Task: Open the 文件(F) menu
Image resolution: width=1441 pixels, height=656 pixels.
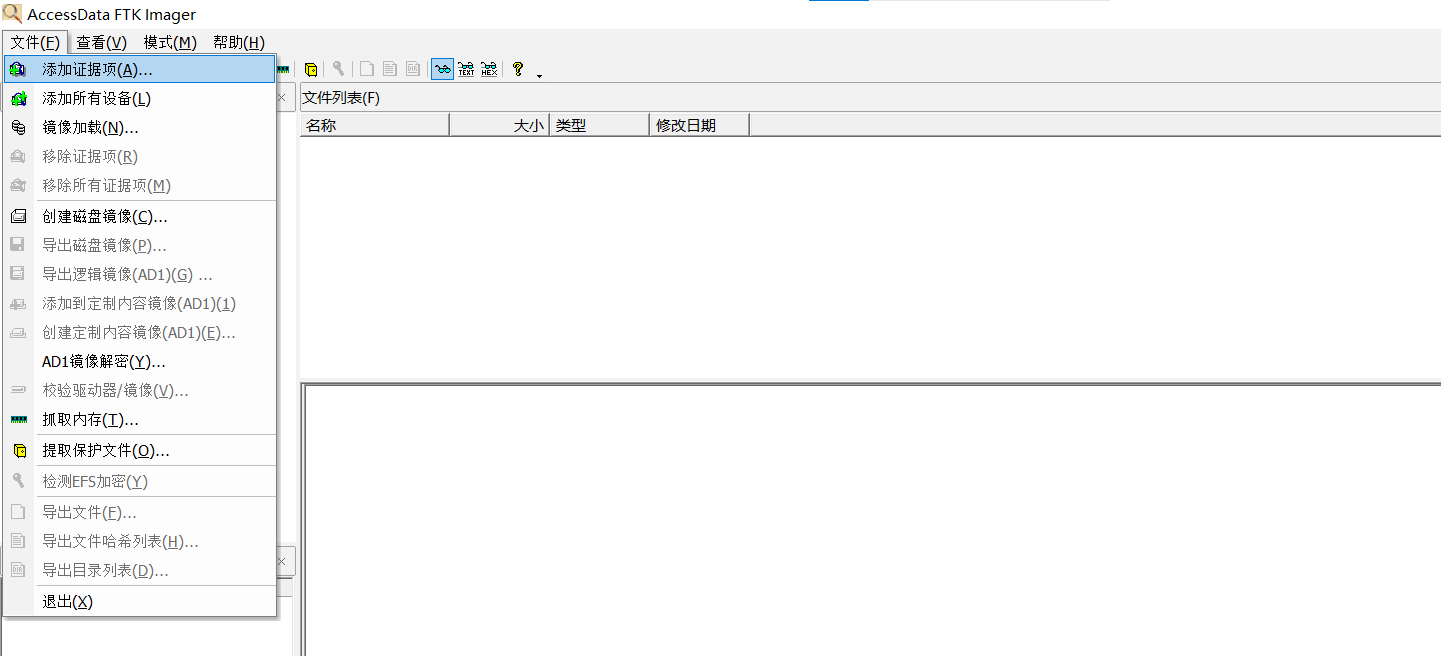Action: click(35, 42)
